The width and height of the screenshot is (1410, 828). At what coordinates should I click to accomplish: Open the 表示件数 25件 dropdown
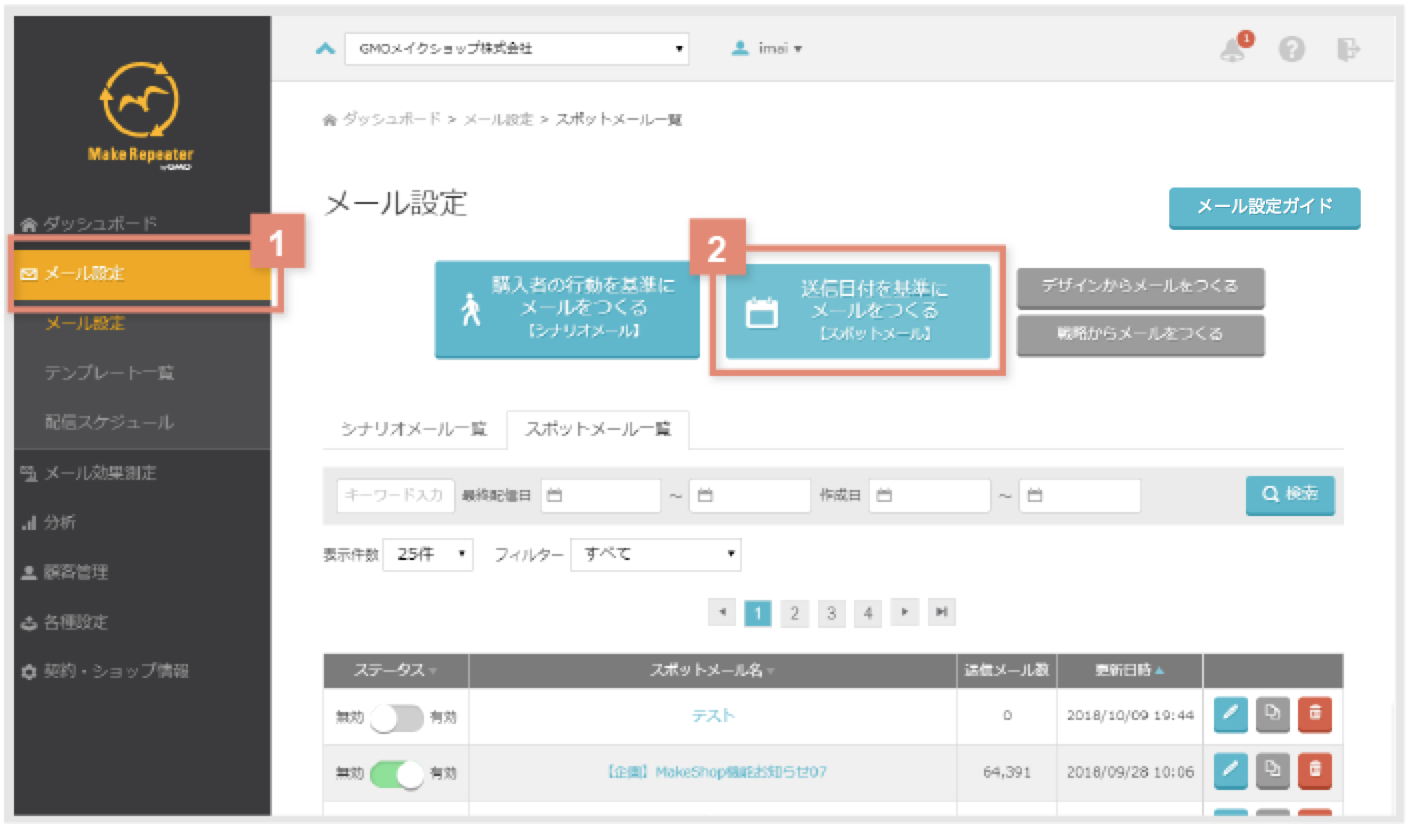pos(428,554)
